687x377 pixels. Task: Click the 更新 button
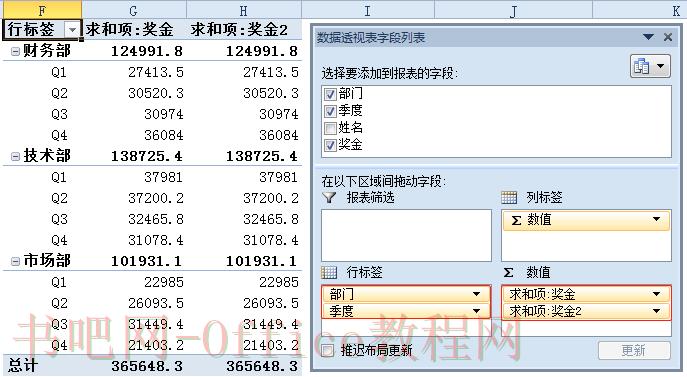(x=634, y=350)
